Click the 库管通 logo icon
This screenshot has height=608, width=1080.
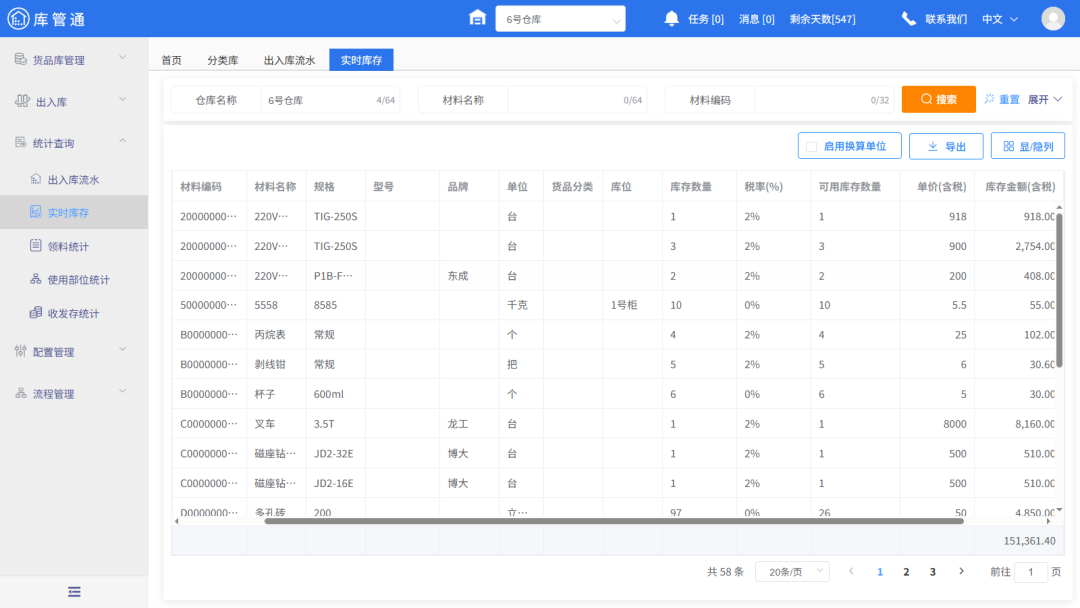(19, 19)
